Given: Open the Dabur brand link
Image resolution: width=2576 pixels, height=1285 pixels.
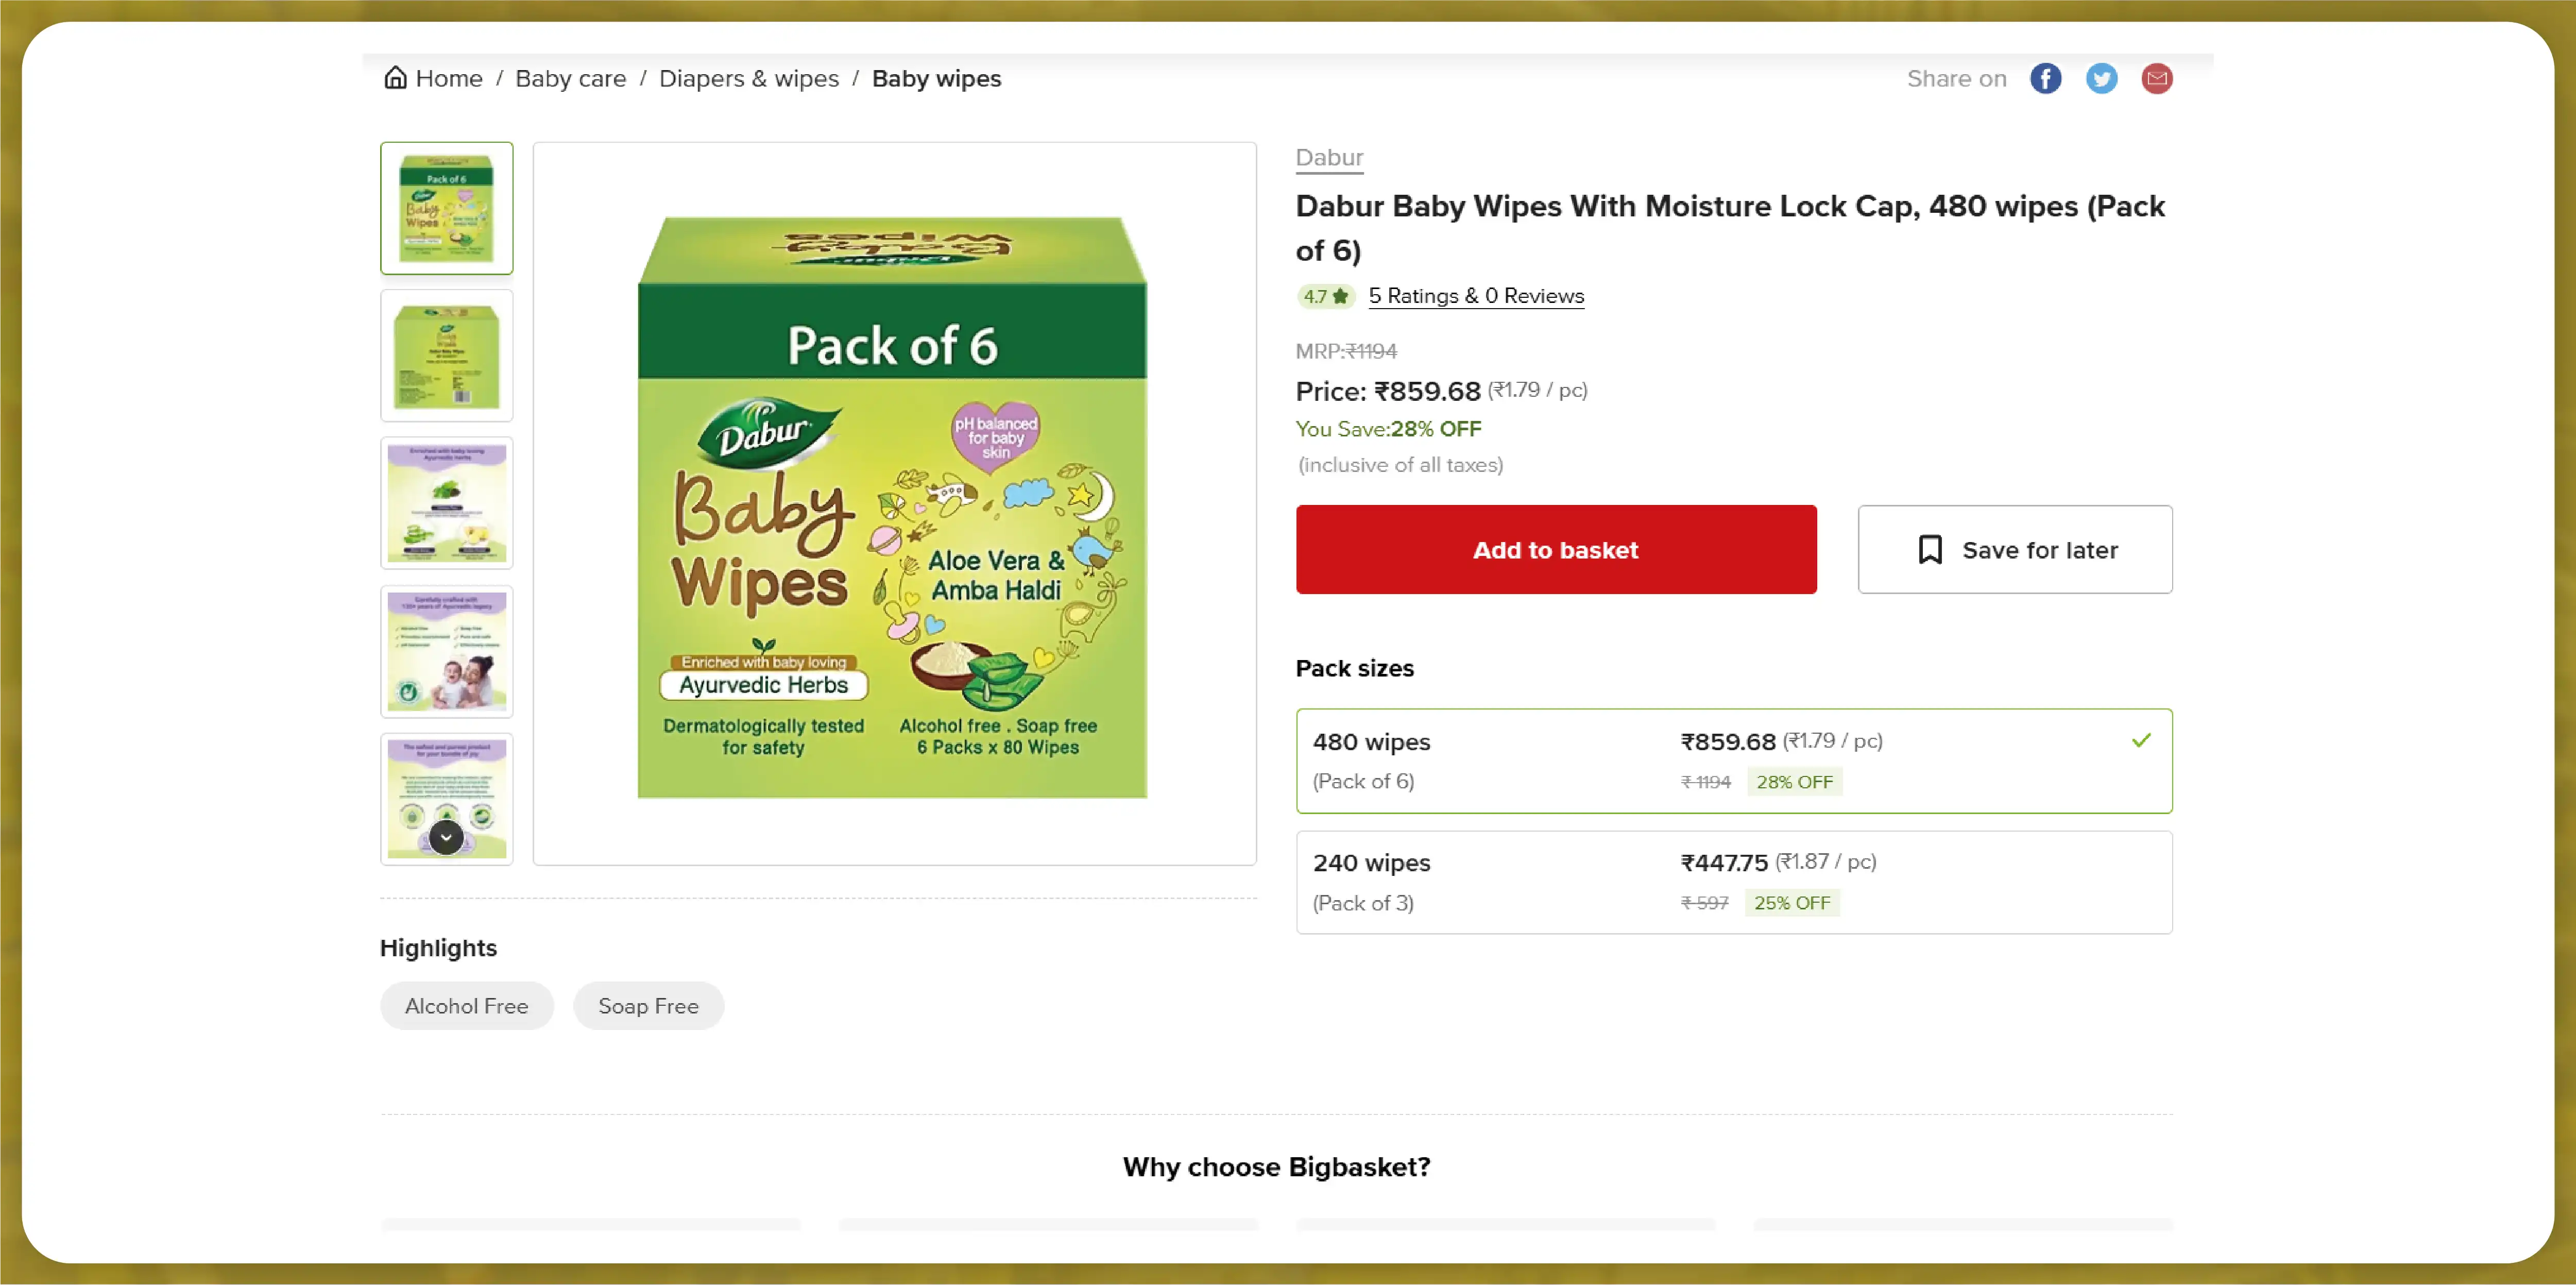Looking at the screenshot, I should 1329,157.
